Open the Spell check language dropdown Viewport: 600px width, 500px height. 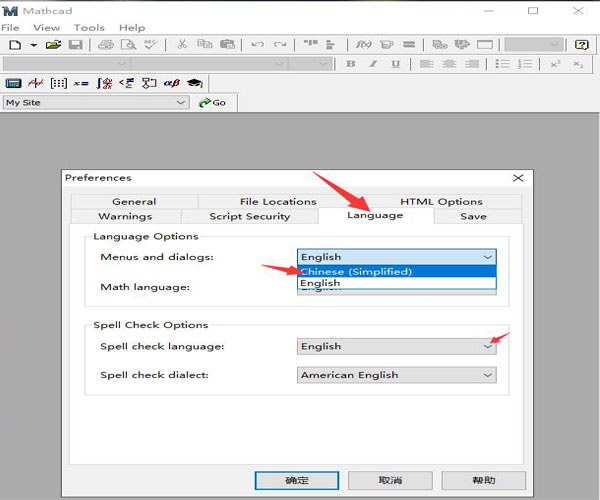click(488, 346)
